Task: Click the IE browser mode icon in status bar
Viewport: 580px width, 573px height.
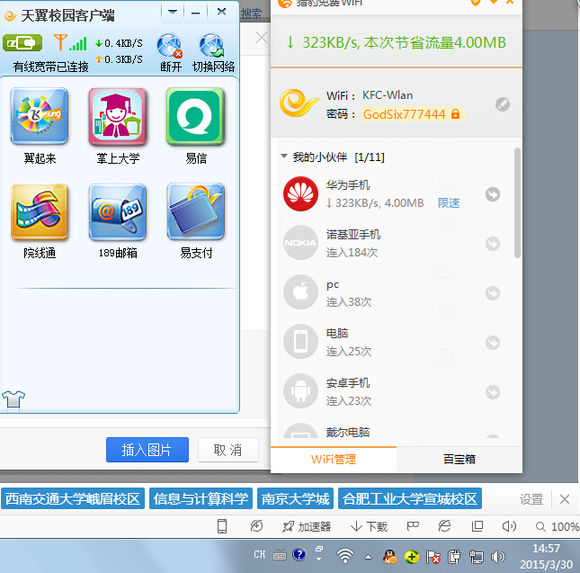Action: pyautogui.click(x=445, y=526)
